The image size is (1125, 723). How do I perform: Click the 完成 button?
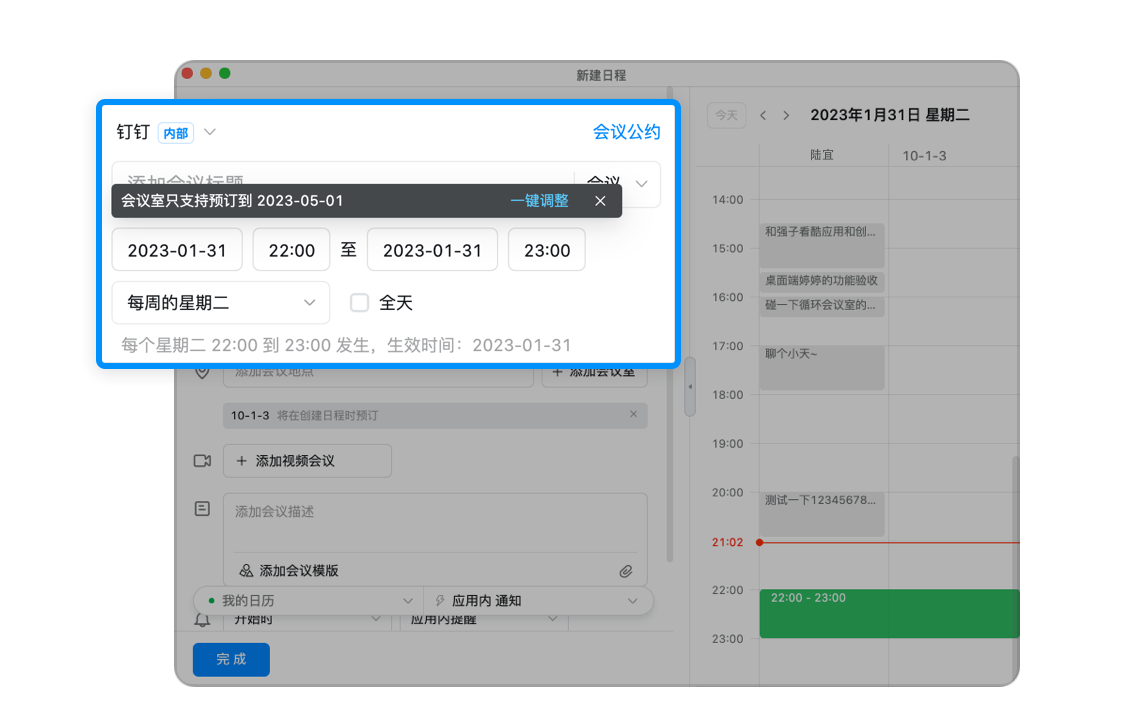tap(231, 660)
